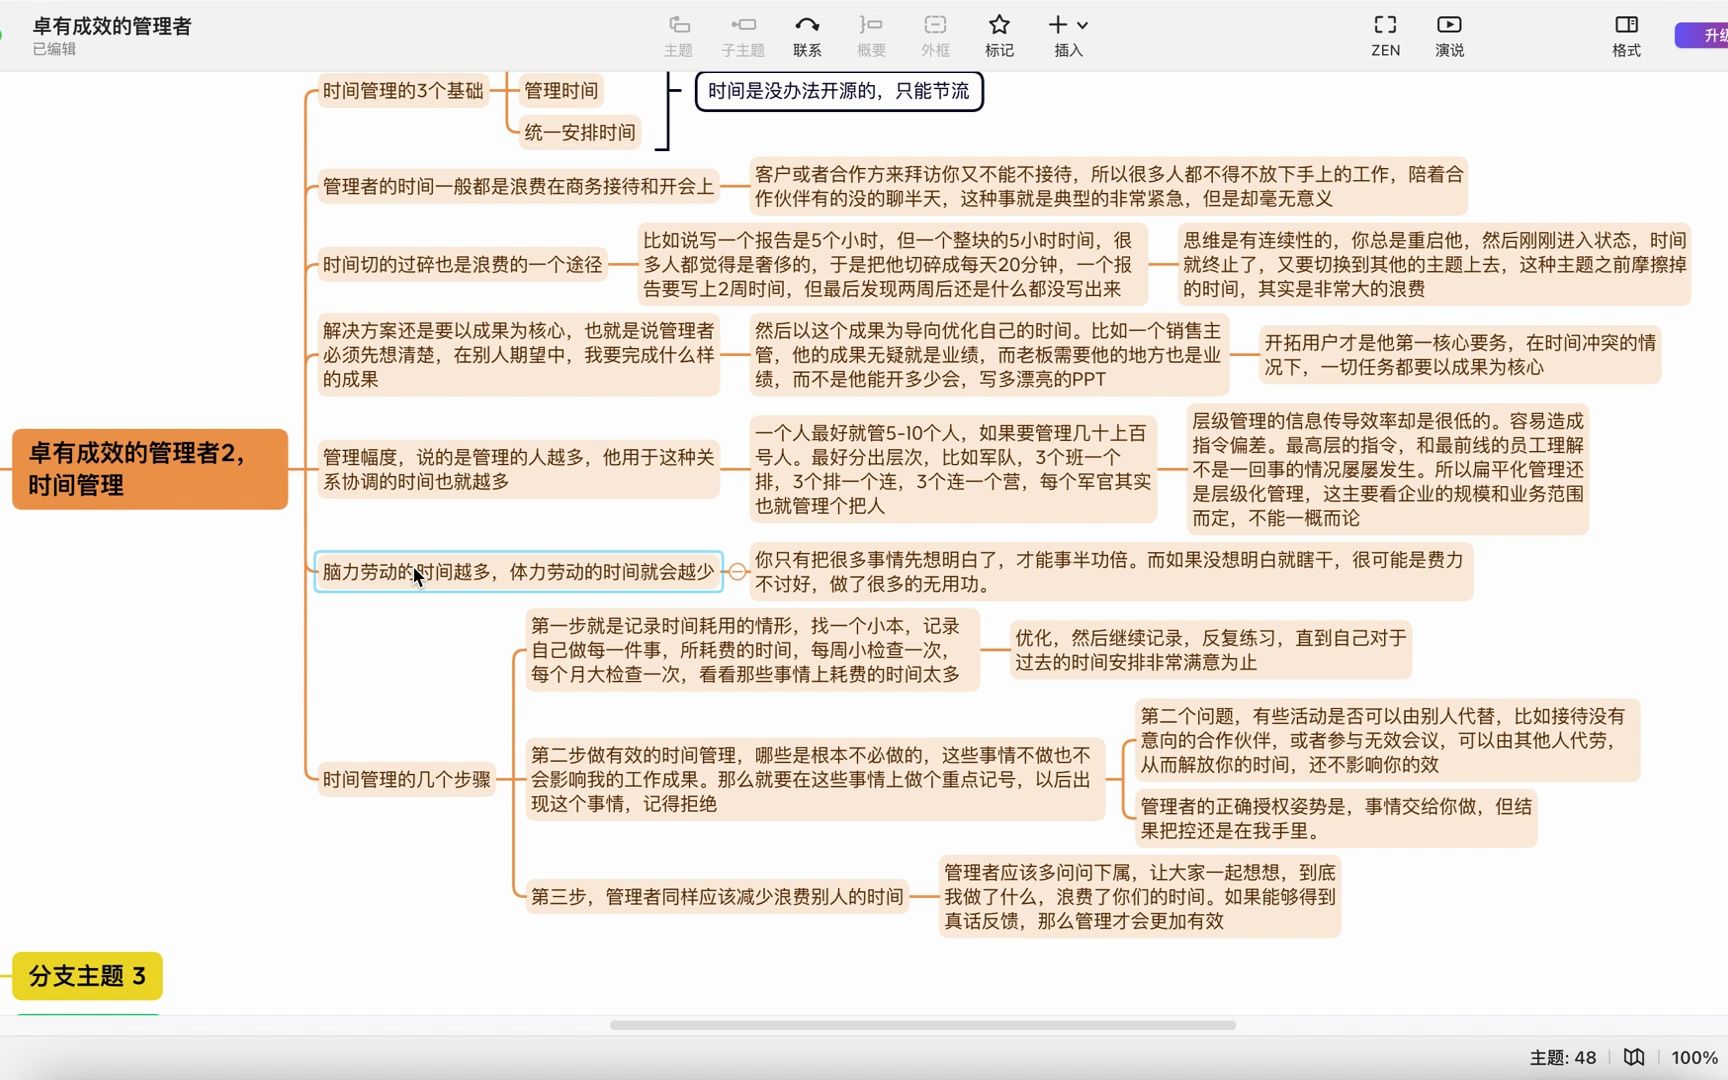Open the 插入 dropdown chevron
Image resolution: width=1728 pixels, height=1080 pixels.
click(x=1082, y=26)
